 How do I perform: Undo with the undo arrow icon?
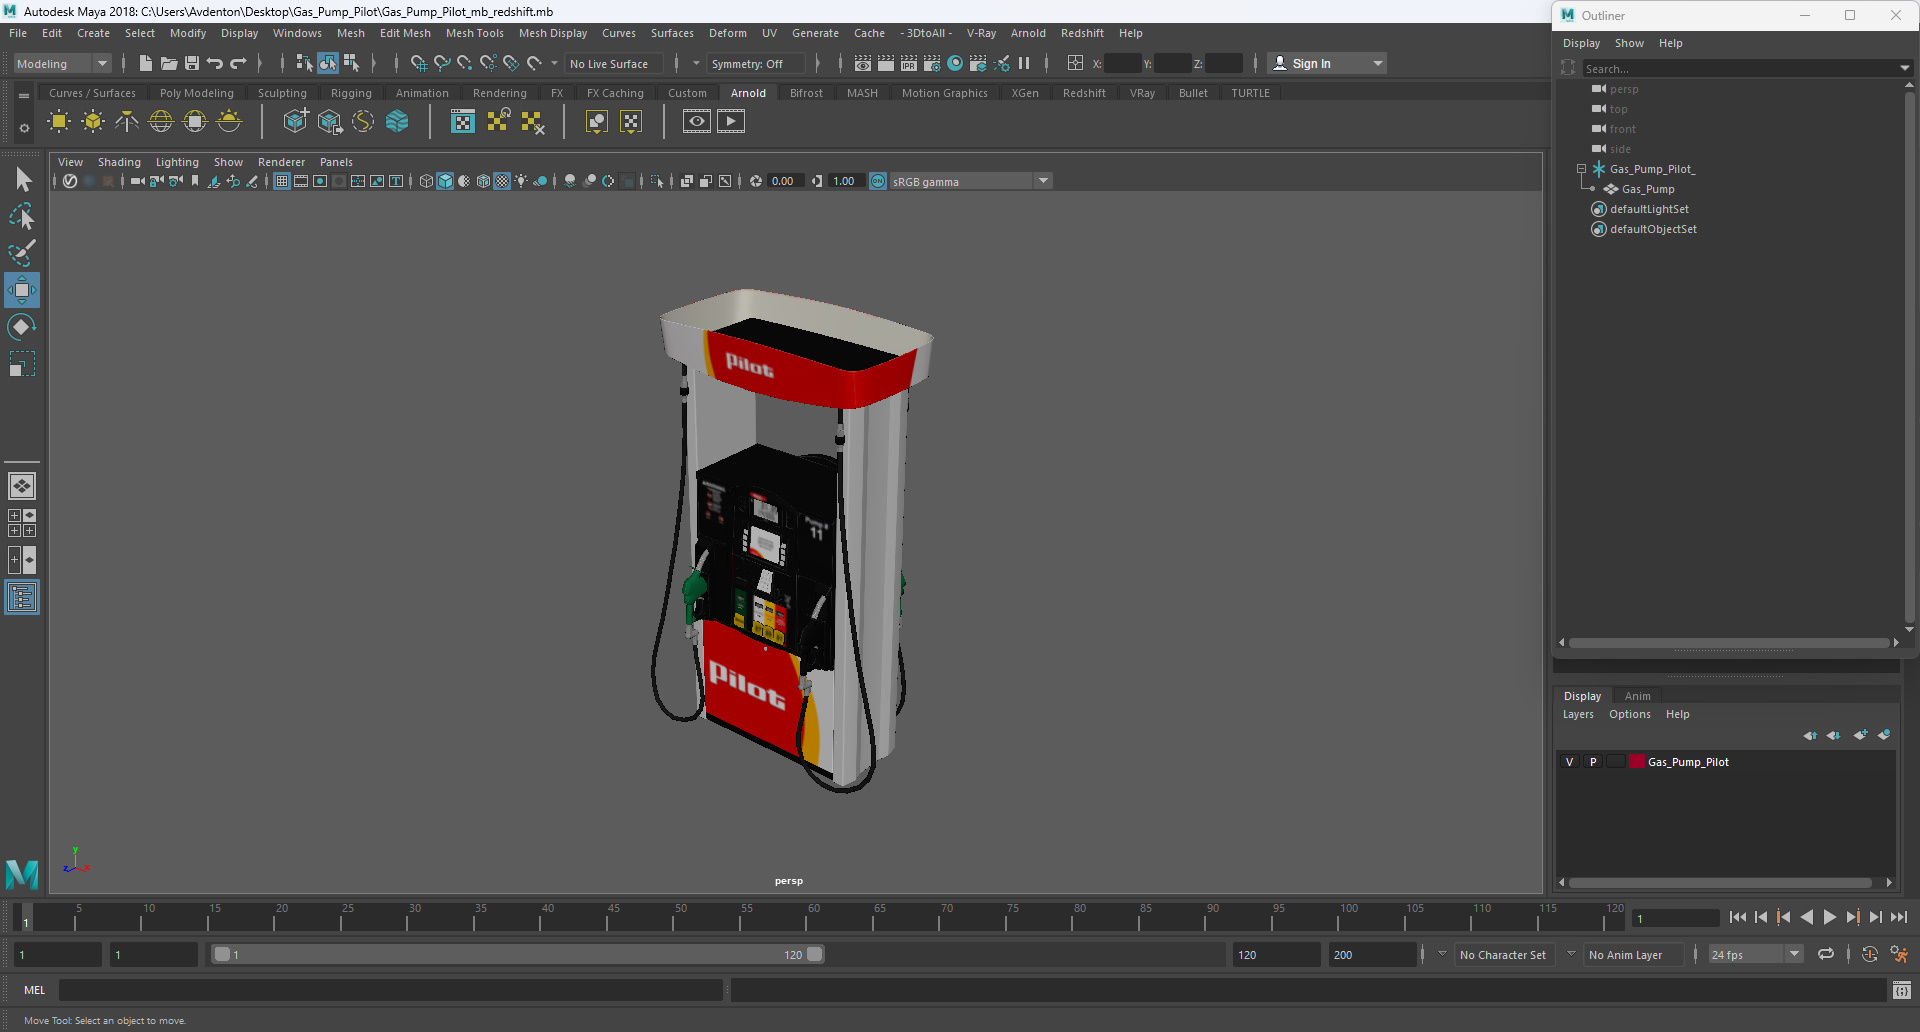click(215, 63)
